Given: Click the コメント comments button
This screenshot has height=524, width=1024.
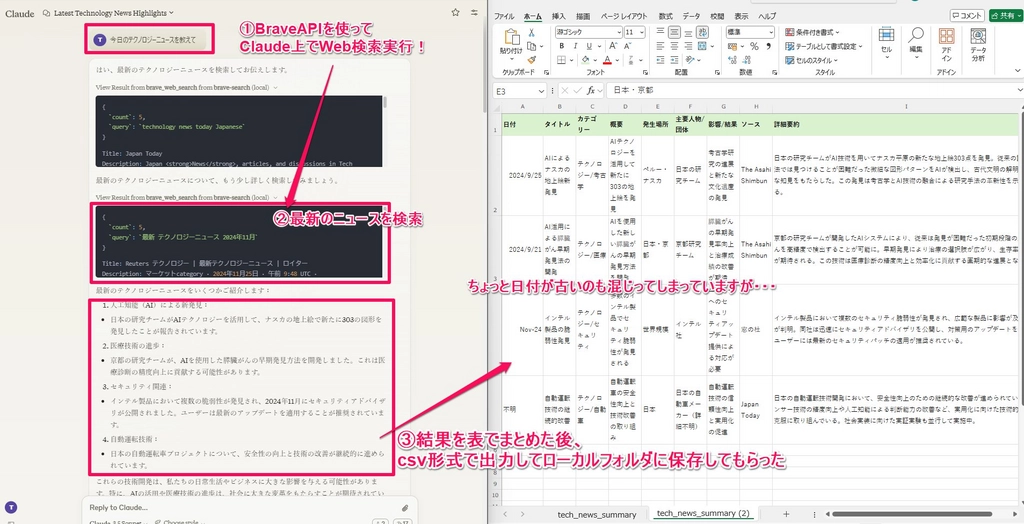Looking at the screenshot, I should coord(967,16).
